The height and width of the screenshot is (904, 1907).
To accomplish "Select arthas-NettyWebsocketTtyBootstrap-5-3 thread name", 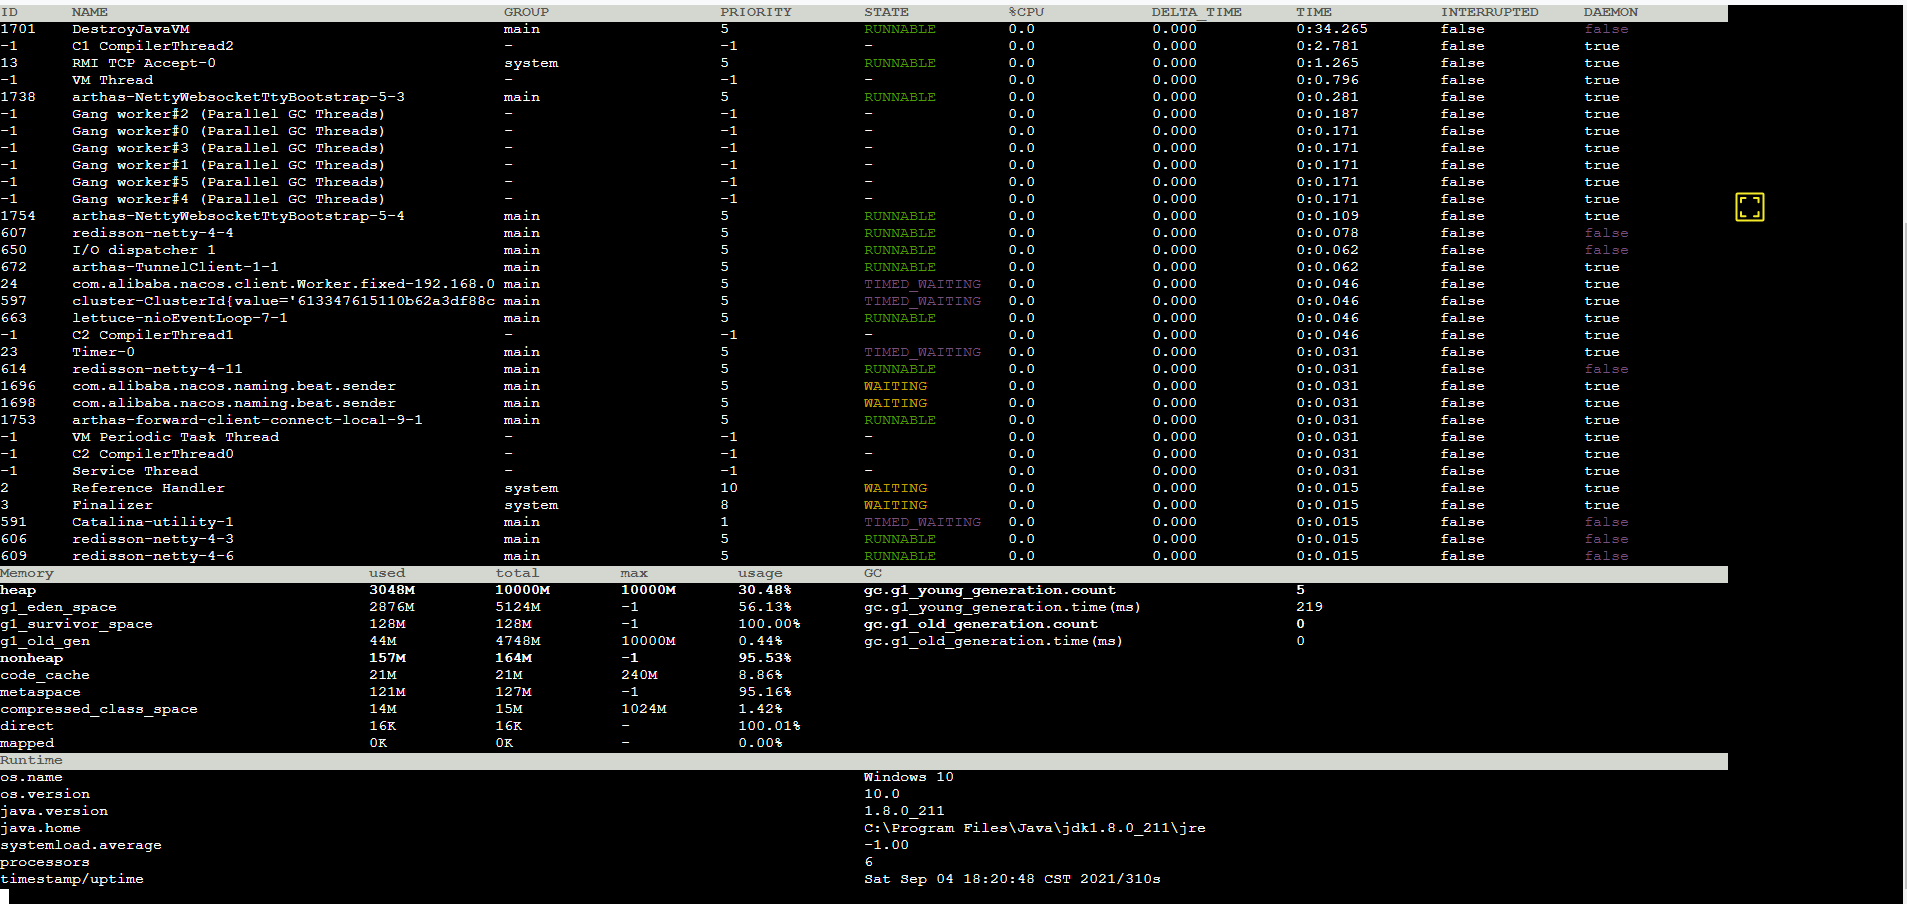I will click(x=238, y=97).
